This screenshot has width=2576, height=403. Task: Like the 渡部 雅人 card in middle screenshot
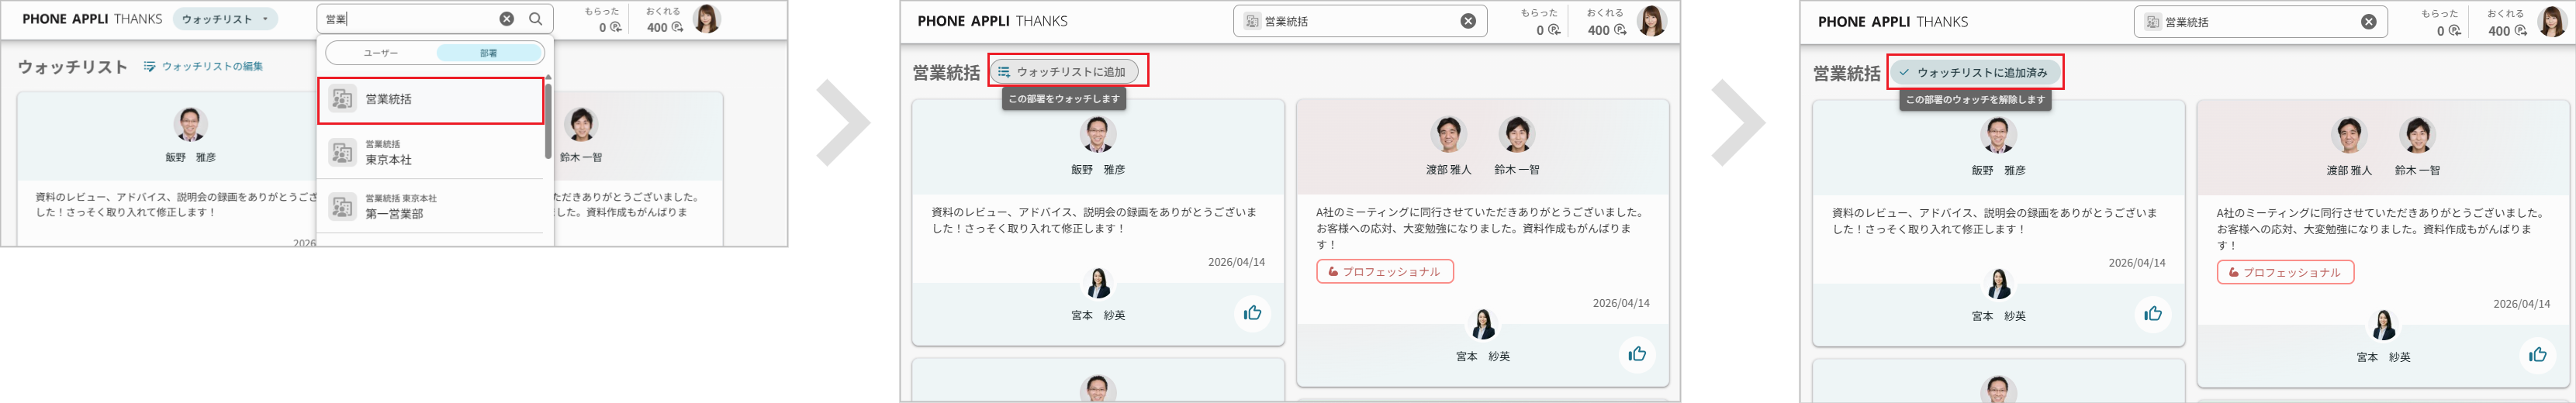(1637, 355)
